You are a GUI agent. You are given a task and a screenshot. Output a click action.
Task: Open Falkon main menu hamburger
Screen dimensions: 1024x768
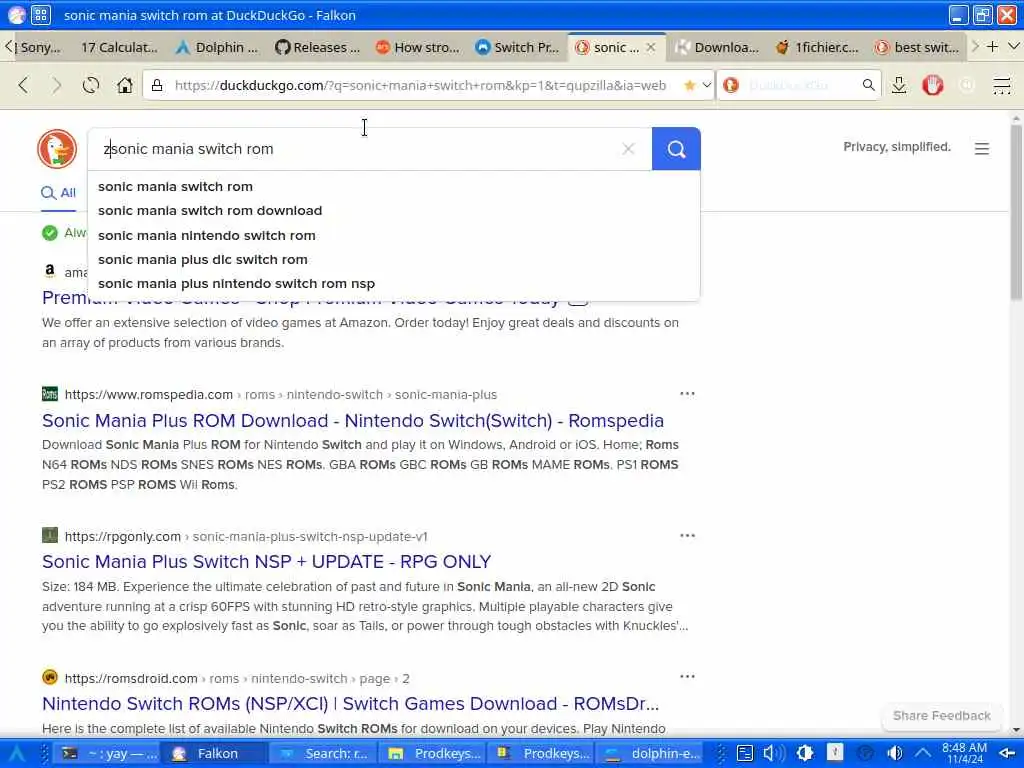pyautogui.click(x=1001, y=85)
